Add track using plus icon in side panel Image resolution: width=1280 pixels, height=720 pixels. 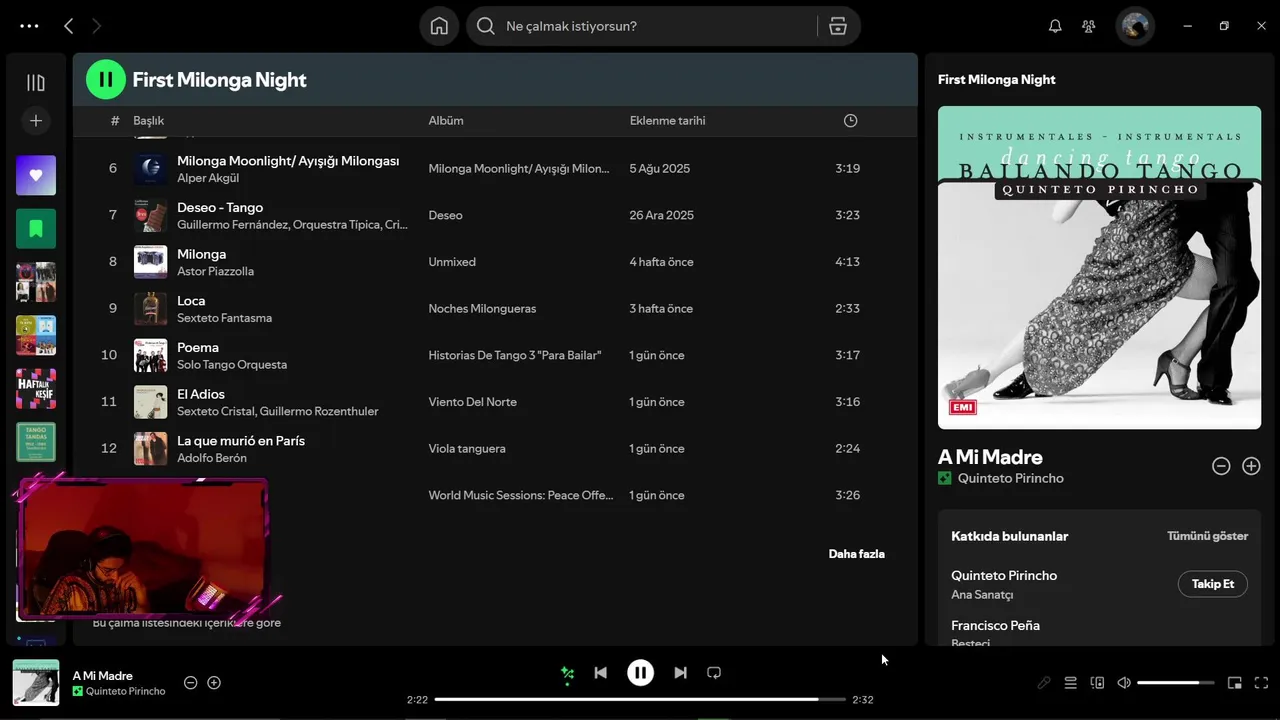1251,466
